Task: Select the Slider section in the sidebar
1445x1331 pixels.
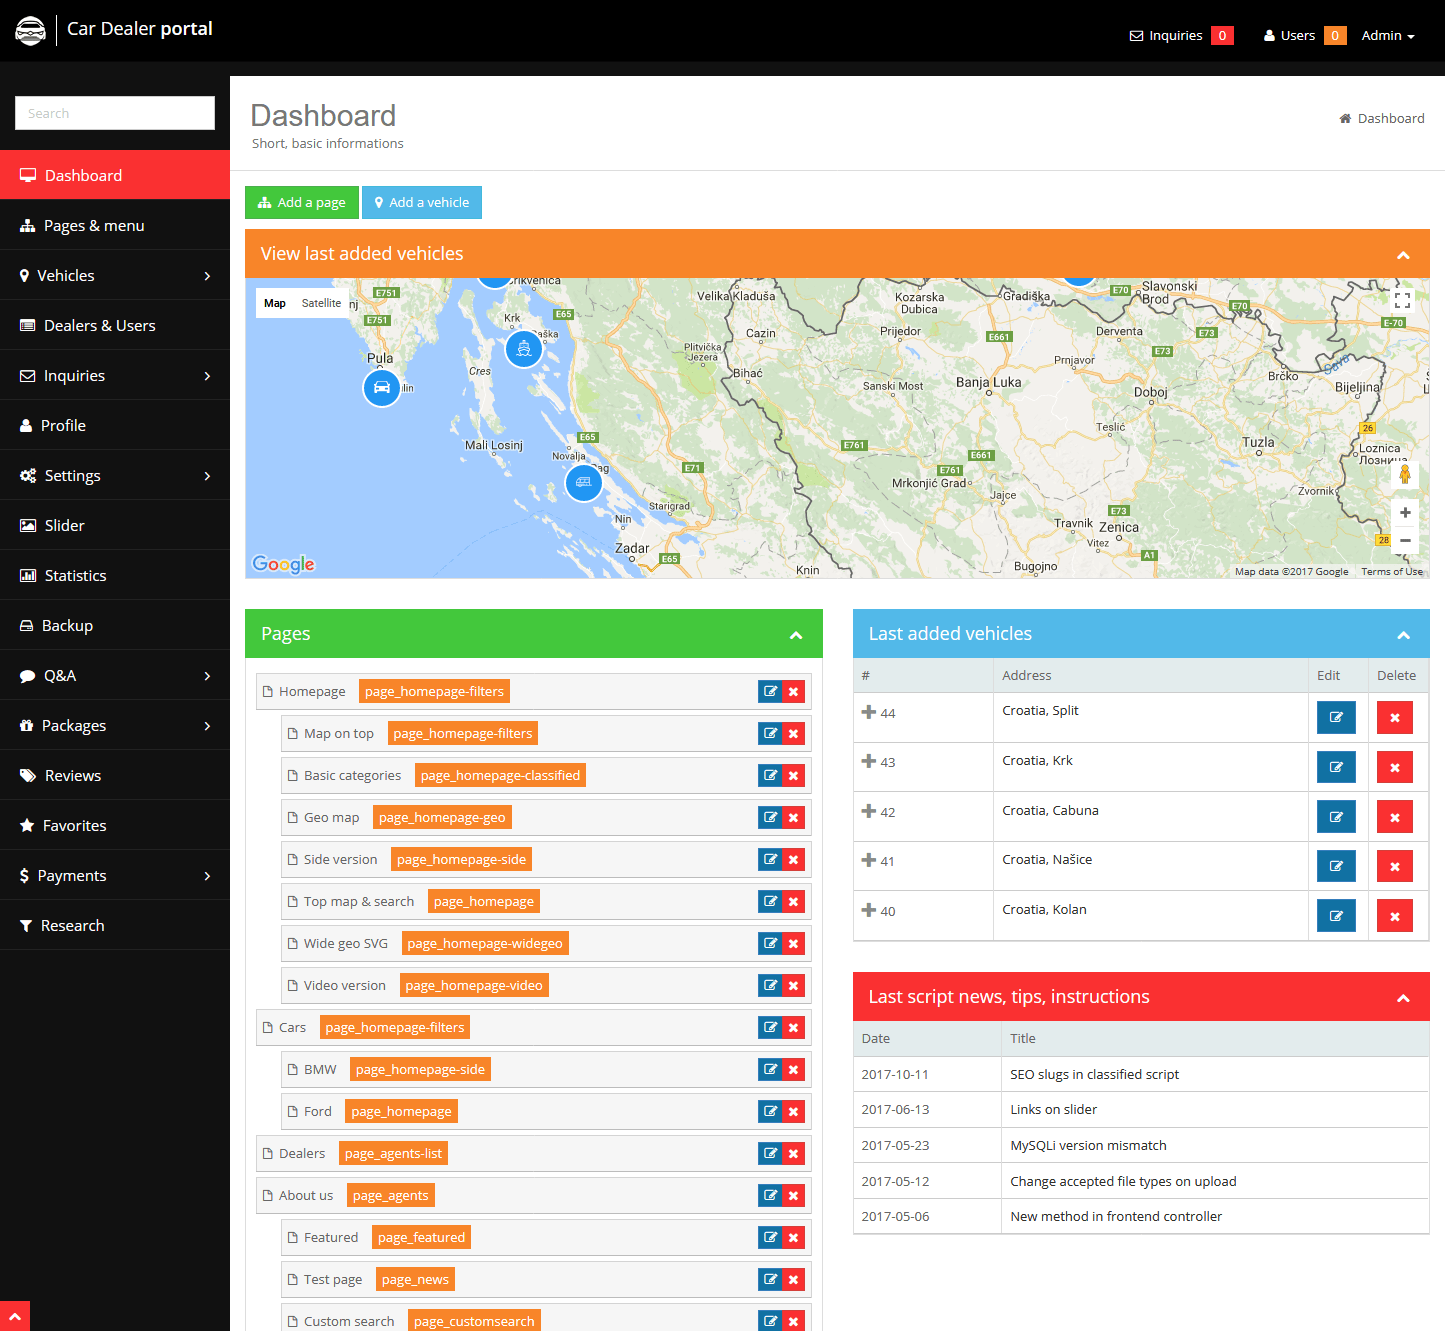Action: point(64,525)
